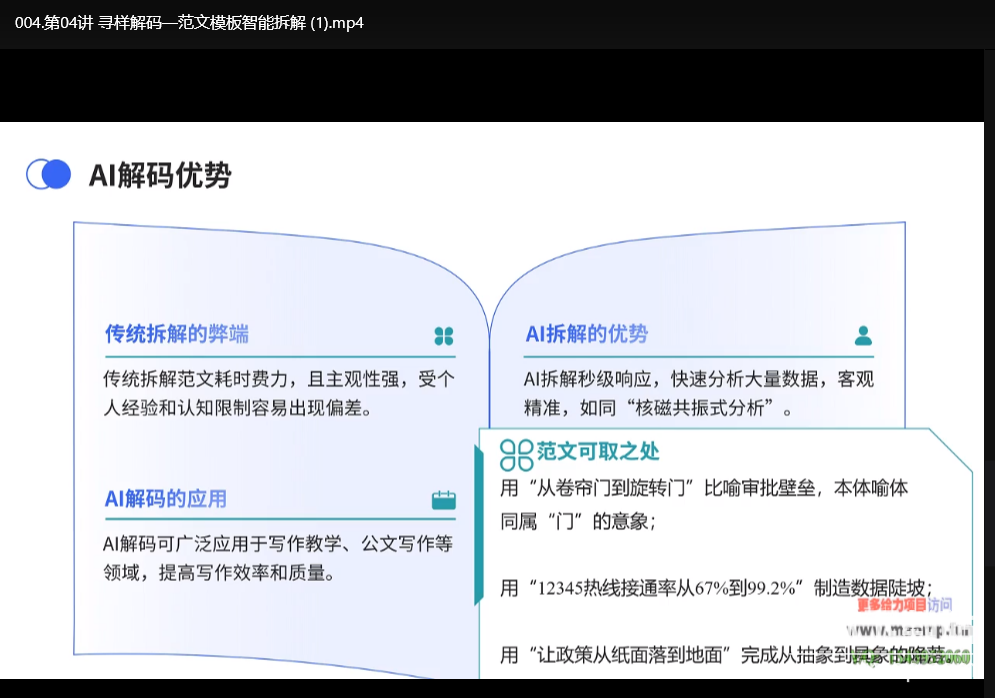Screen dimensions: 995x698
Task: Click the line about 12345热线接通率
Action: pyautogui.click(x=715, y=588)
